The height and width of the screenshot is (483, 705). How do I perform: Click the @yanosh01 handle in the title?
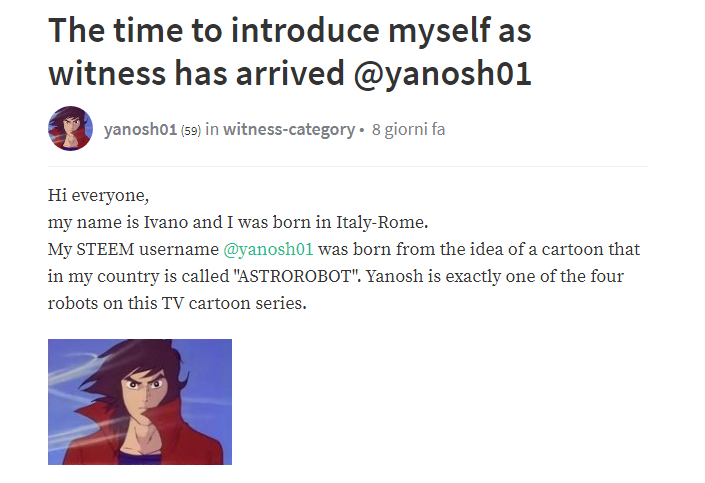point(433,74)
